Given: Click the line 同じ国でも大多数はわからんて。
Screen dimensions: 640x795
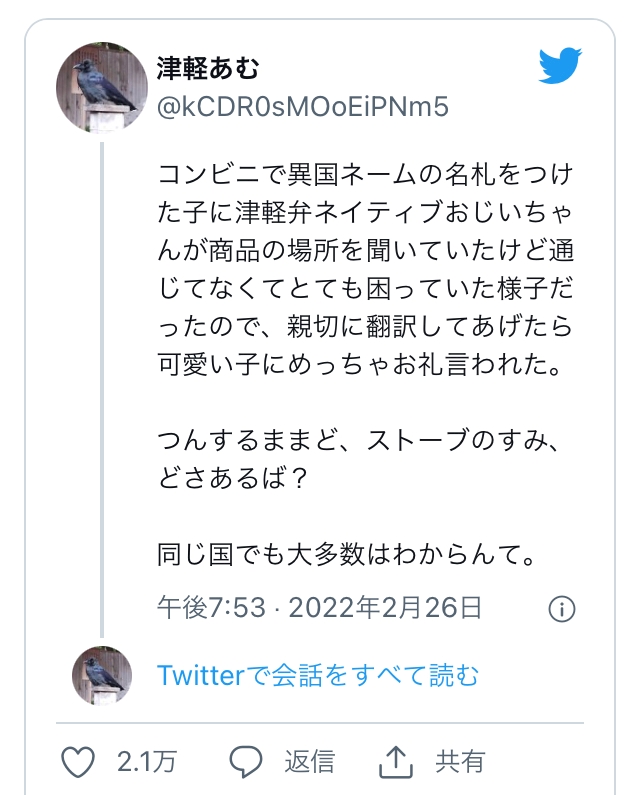Looking at the screenshot, I should pos(347,554).
